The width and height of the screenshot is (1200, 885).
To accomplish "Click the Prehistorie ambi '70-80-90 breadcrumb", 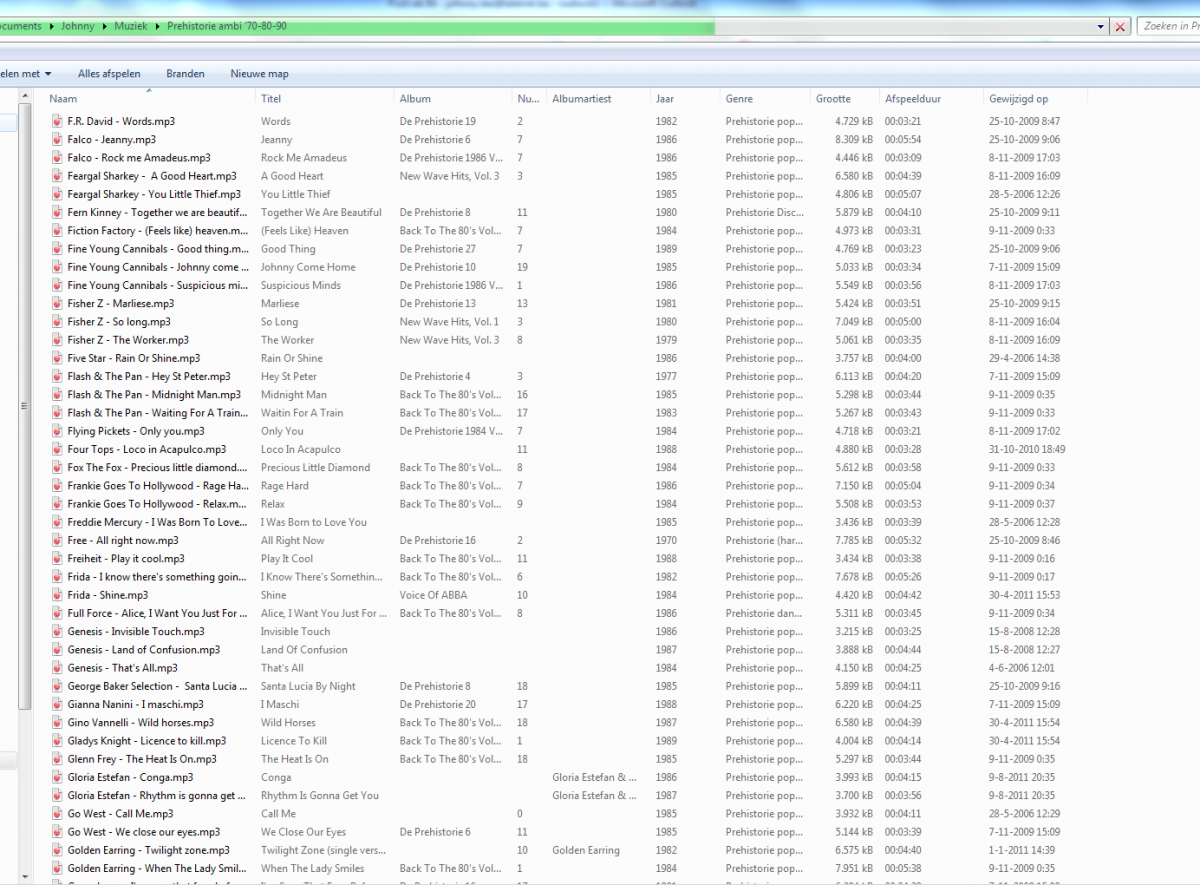I will 227,26.
